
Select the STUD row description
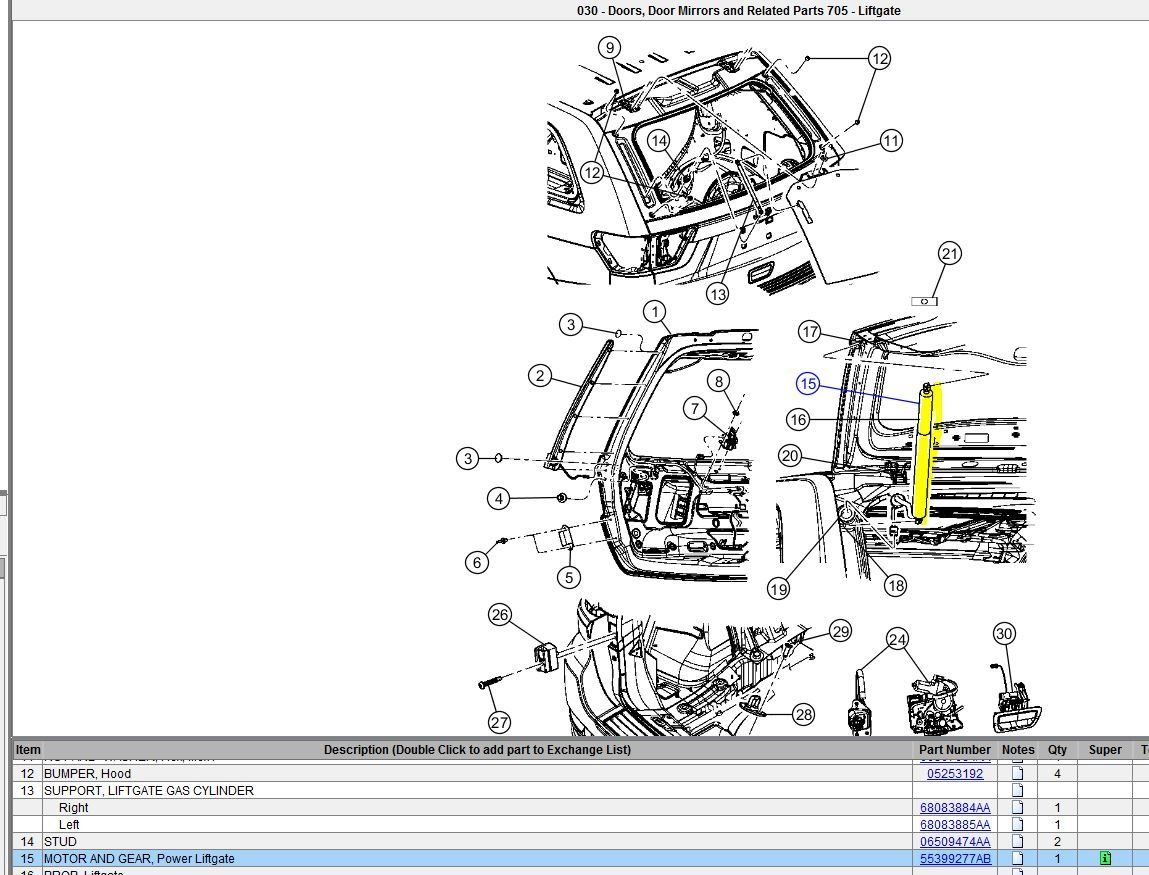pyautogui.click(x=60, y=841)
